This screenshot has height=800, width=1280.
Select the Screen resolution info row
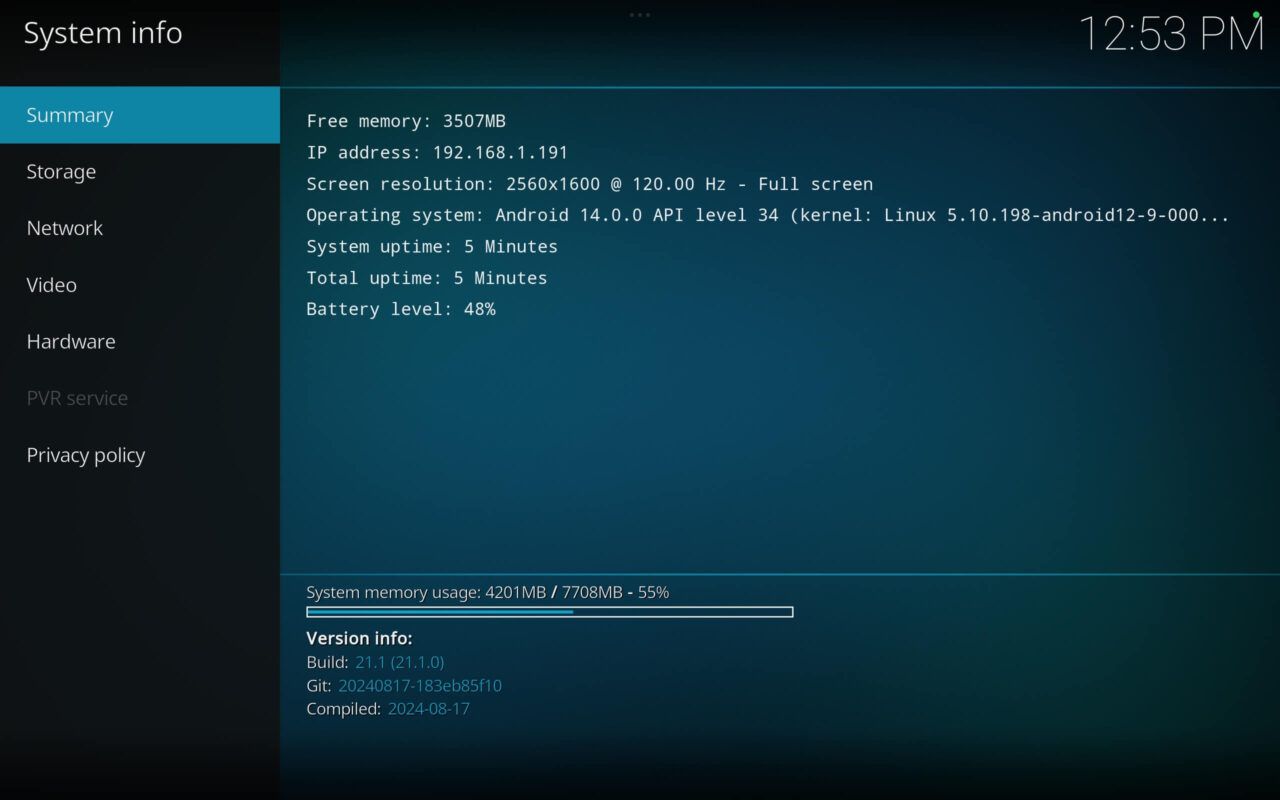click(x=589, y=184)
